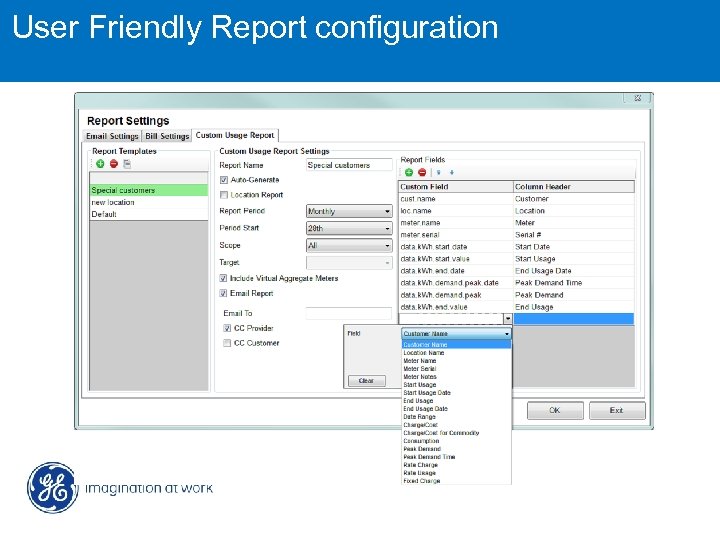Click the Email To input field
The height and width of the screenshot is (540, 720).
(349, 313)
